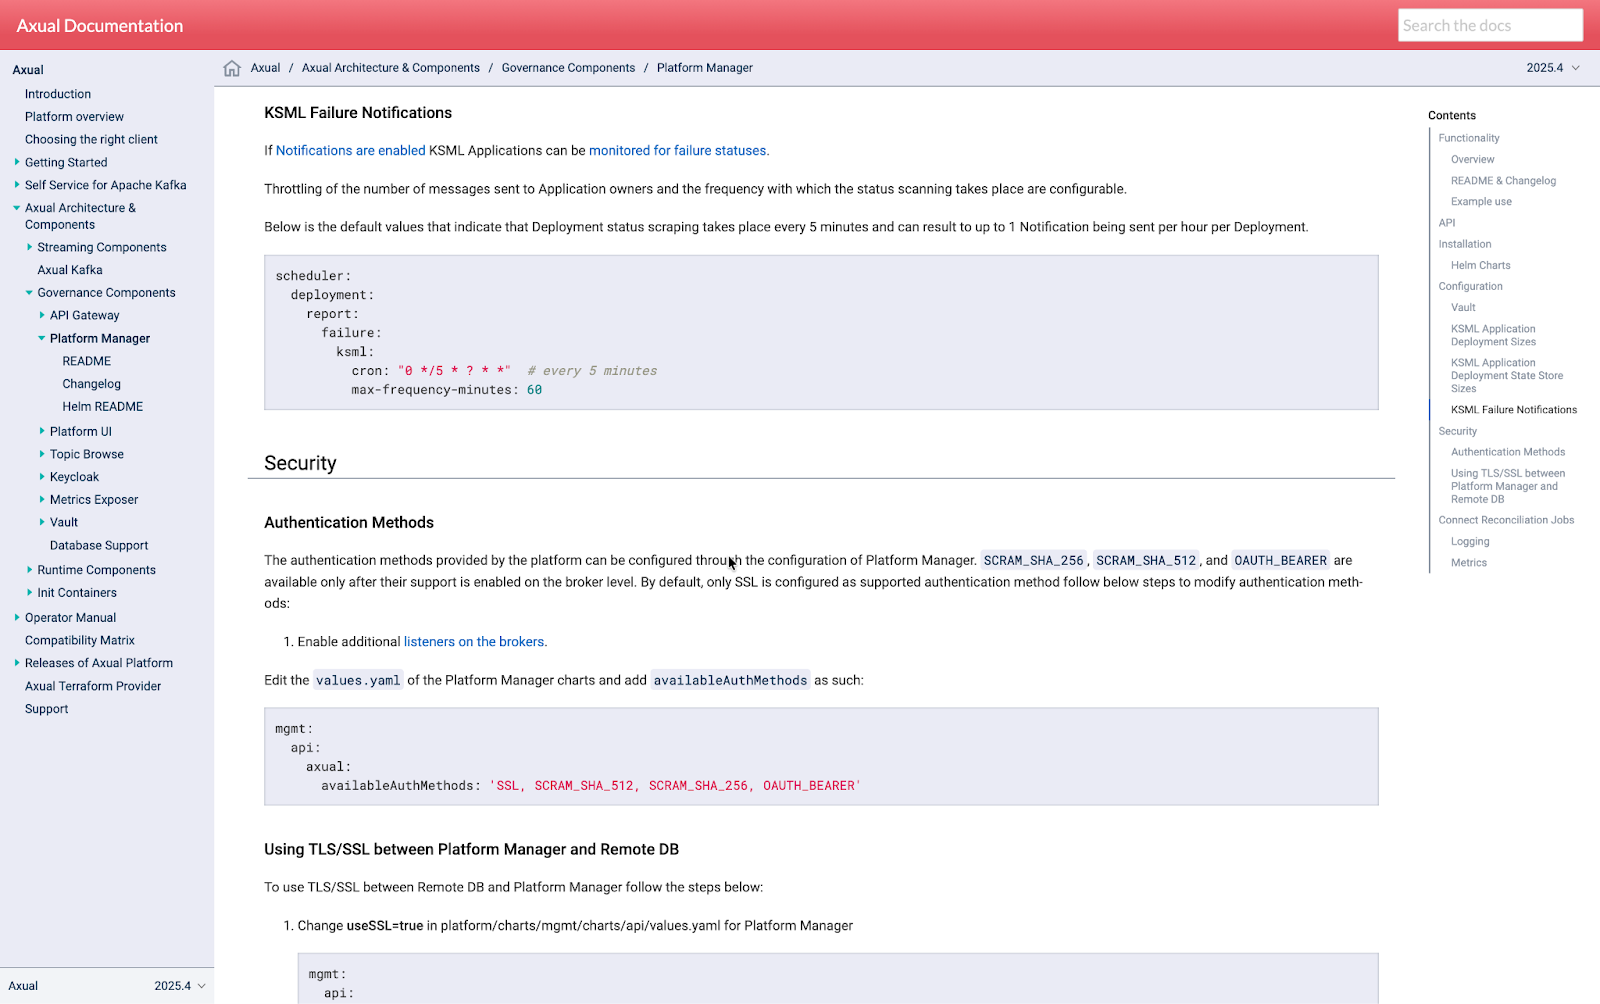
Task: Jump to Functionality in Contents
Action: coord(1469,138)
